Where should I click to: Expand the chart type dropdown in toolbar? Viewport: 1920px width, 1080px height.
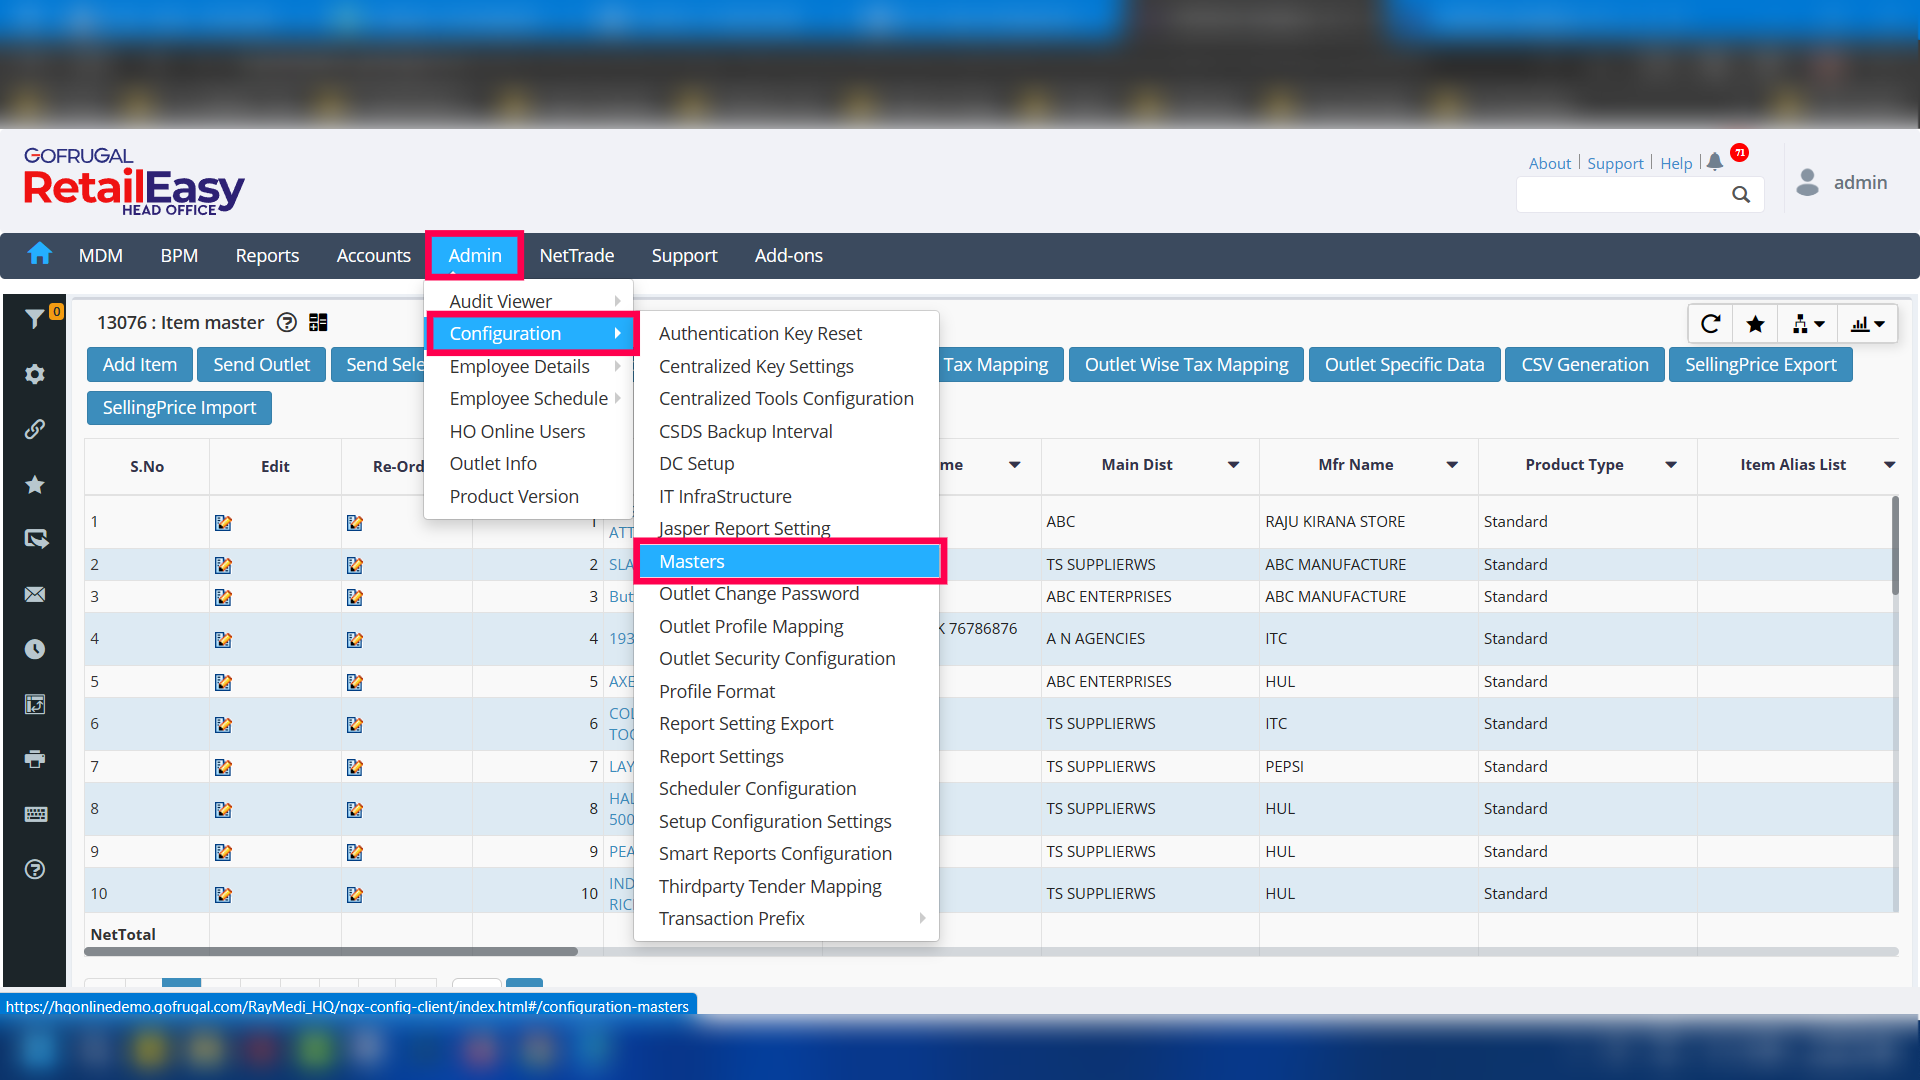coord(1868,324)
